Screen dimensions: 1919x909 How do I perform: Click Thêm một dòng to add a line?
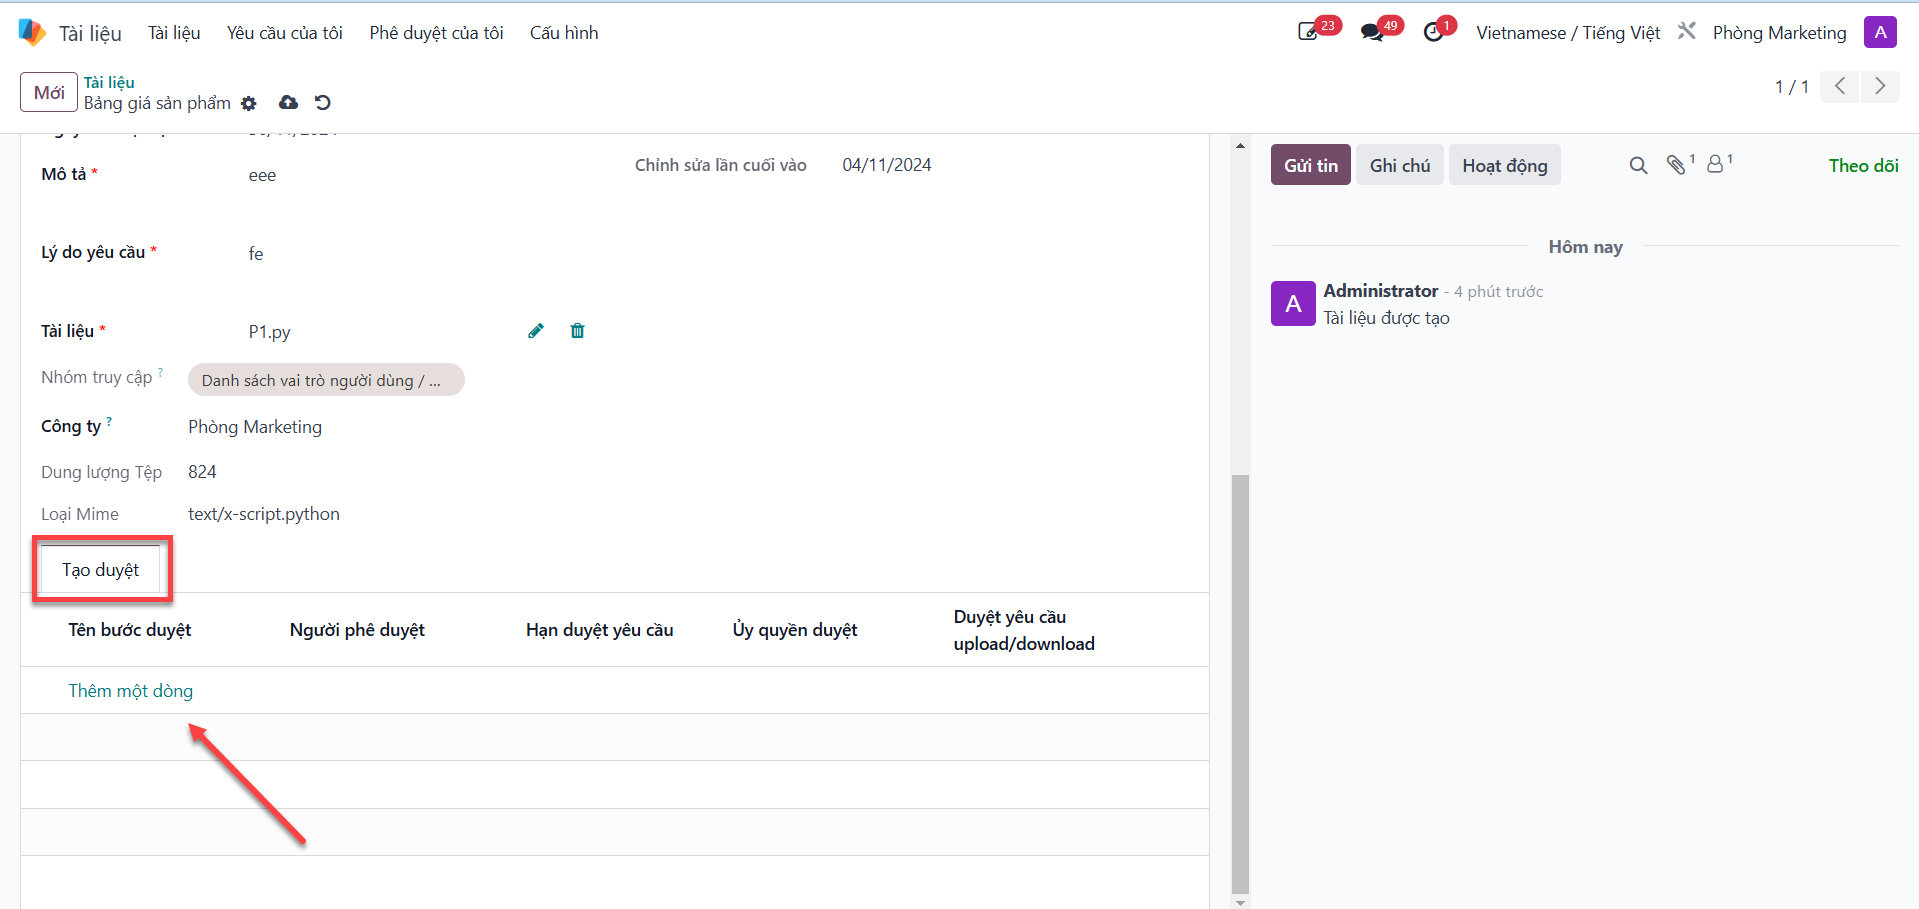pos(131,691)
